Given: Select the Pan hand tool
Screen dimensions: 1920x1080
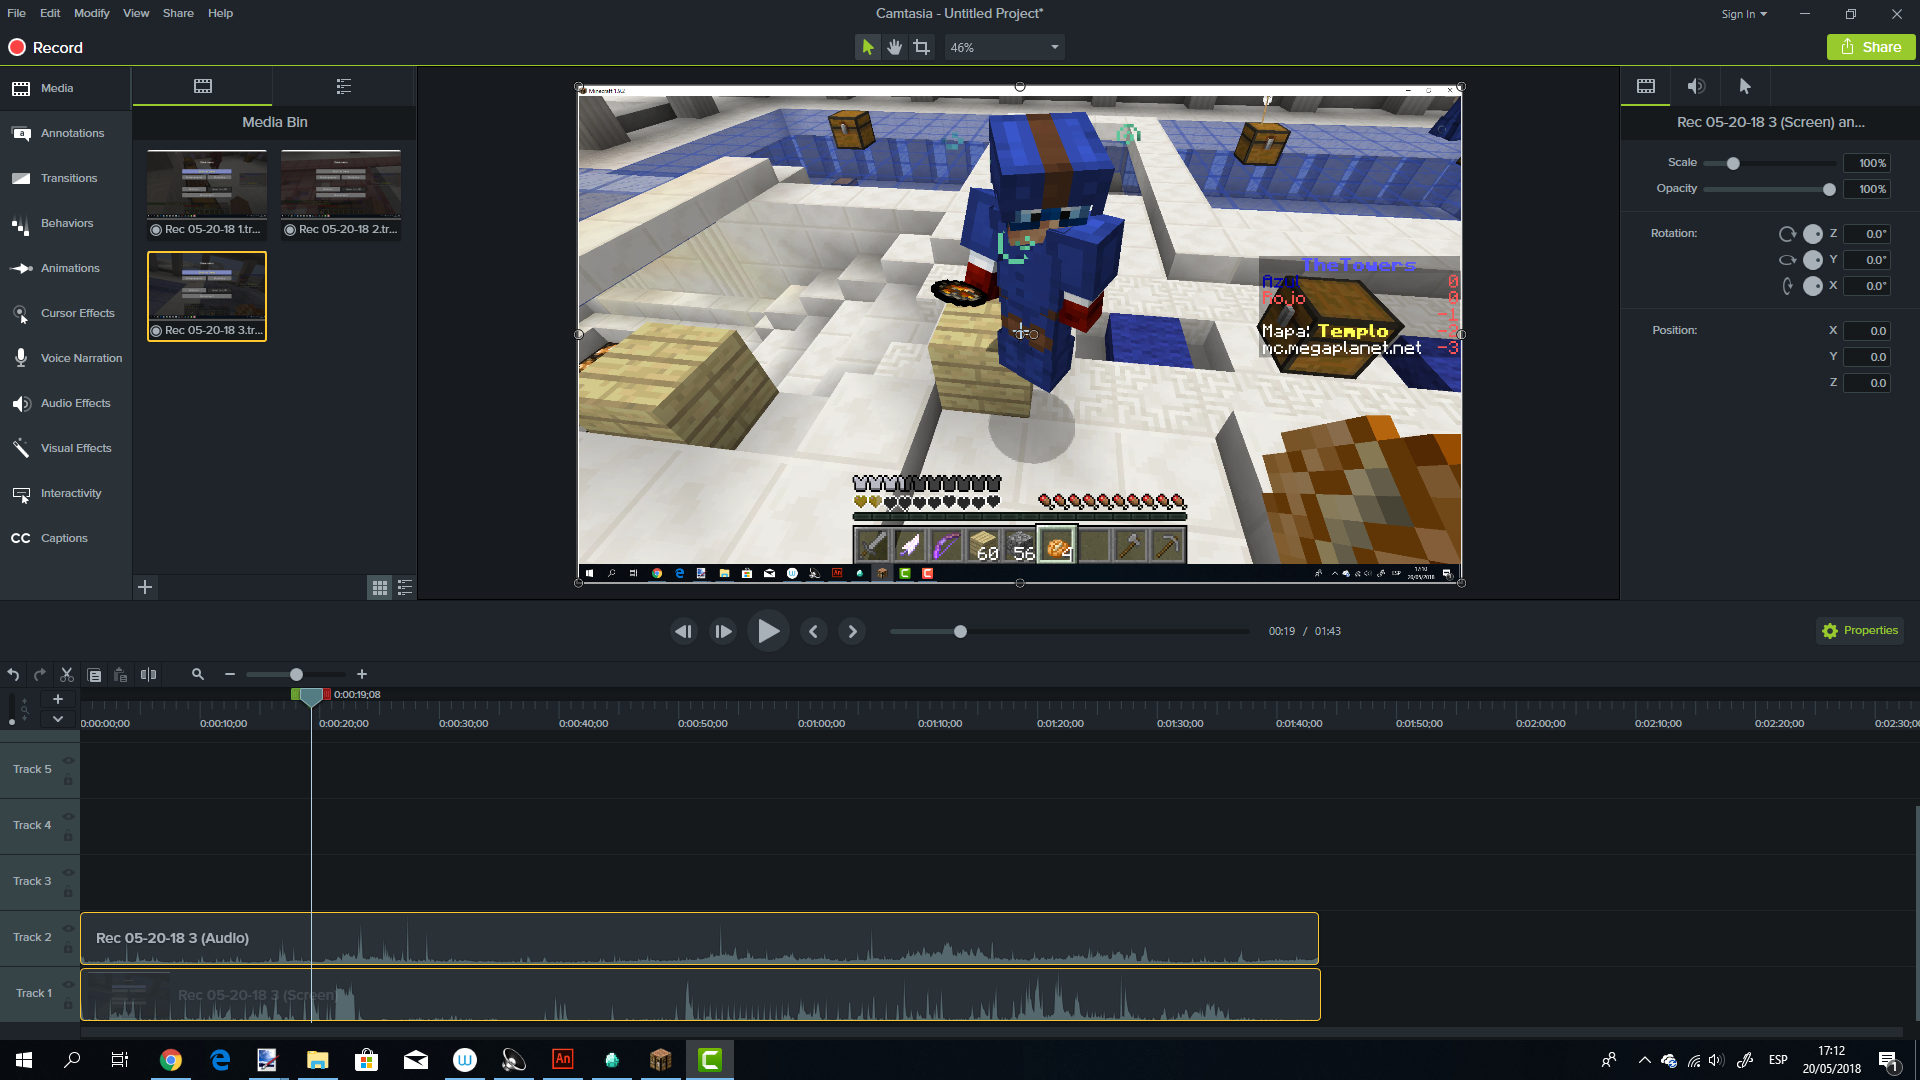Looking at the screenshot, I should (x=895, y=47).
